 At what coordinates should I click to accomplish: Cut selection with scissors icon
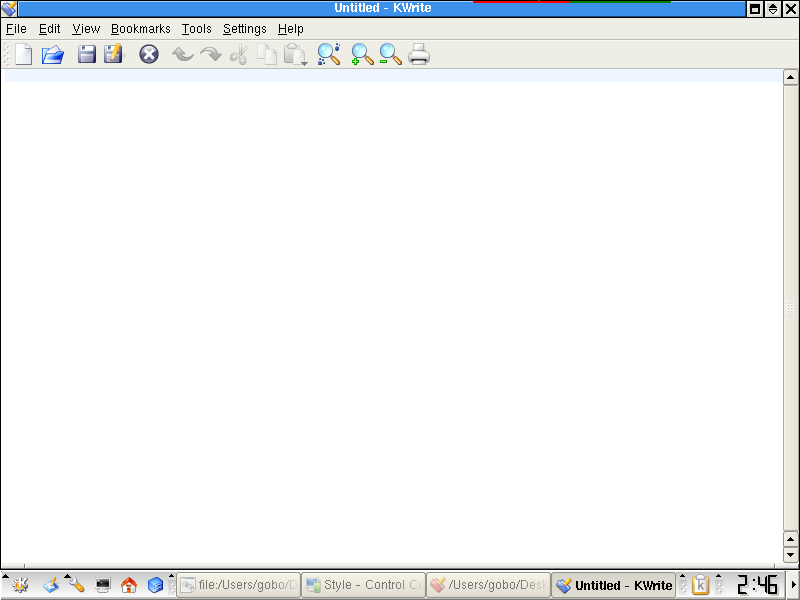[239, 54]
